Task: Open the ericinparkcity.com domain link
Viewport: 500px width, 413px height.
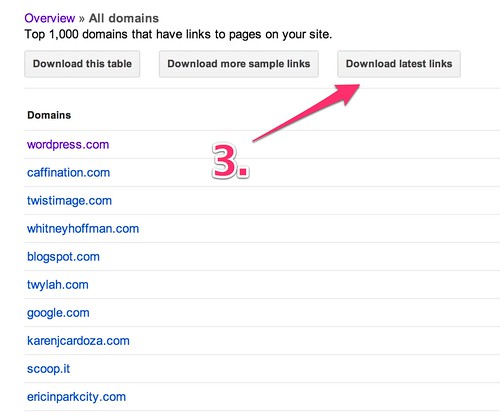Action: click(76, 397)
